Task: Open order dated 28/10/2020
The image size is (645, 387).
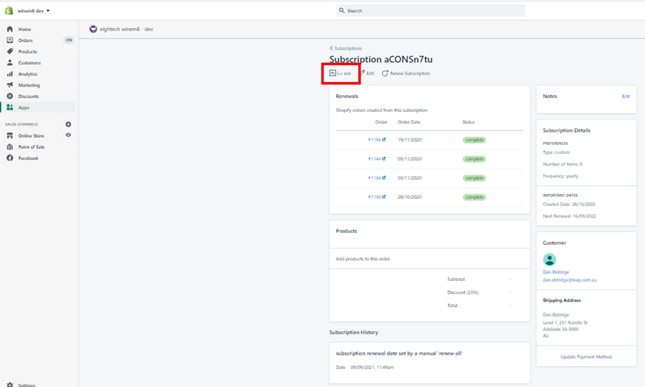Action: pyautogui.click(x=374, y=197)
